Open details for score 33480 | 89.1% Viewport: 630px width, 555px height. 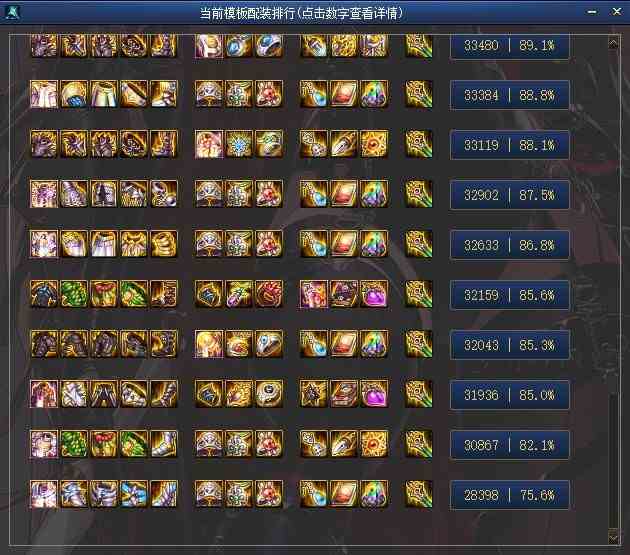click(x=509, y=46)
